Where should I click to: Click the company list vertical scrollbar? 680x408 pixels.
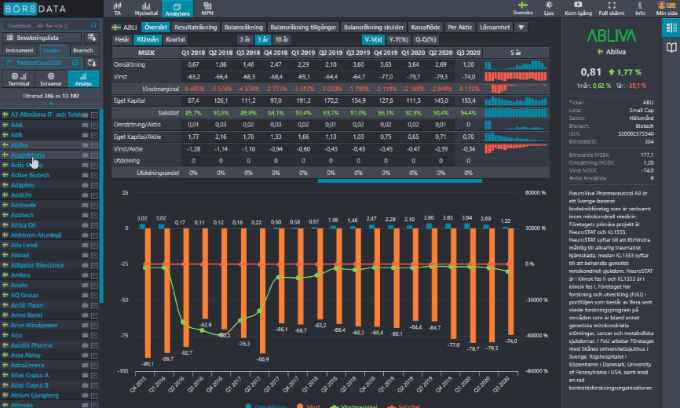pos(101,206)
